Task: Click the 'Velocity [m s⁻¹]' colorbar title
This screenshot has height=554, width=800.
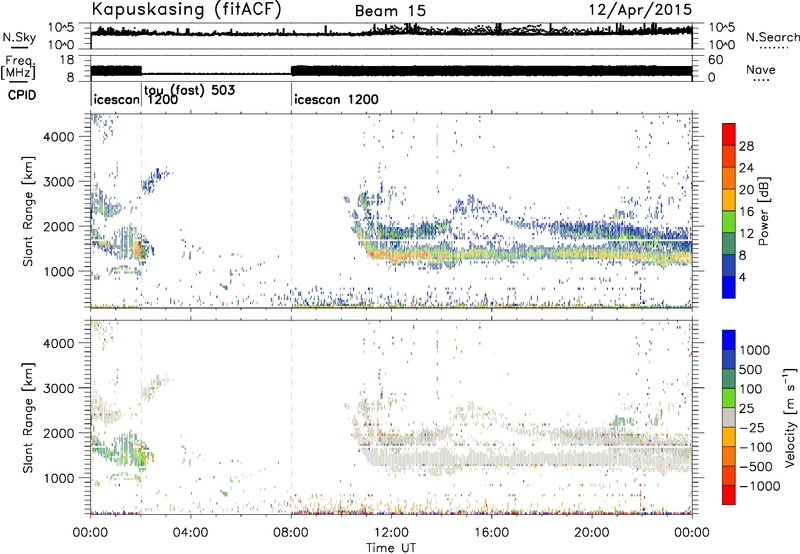Action: point(789,417)
